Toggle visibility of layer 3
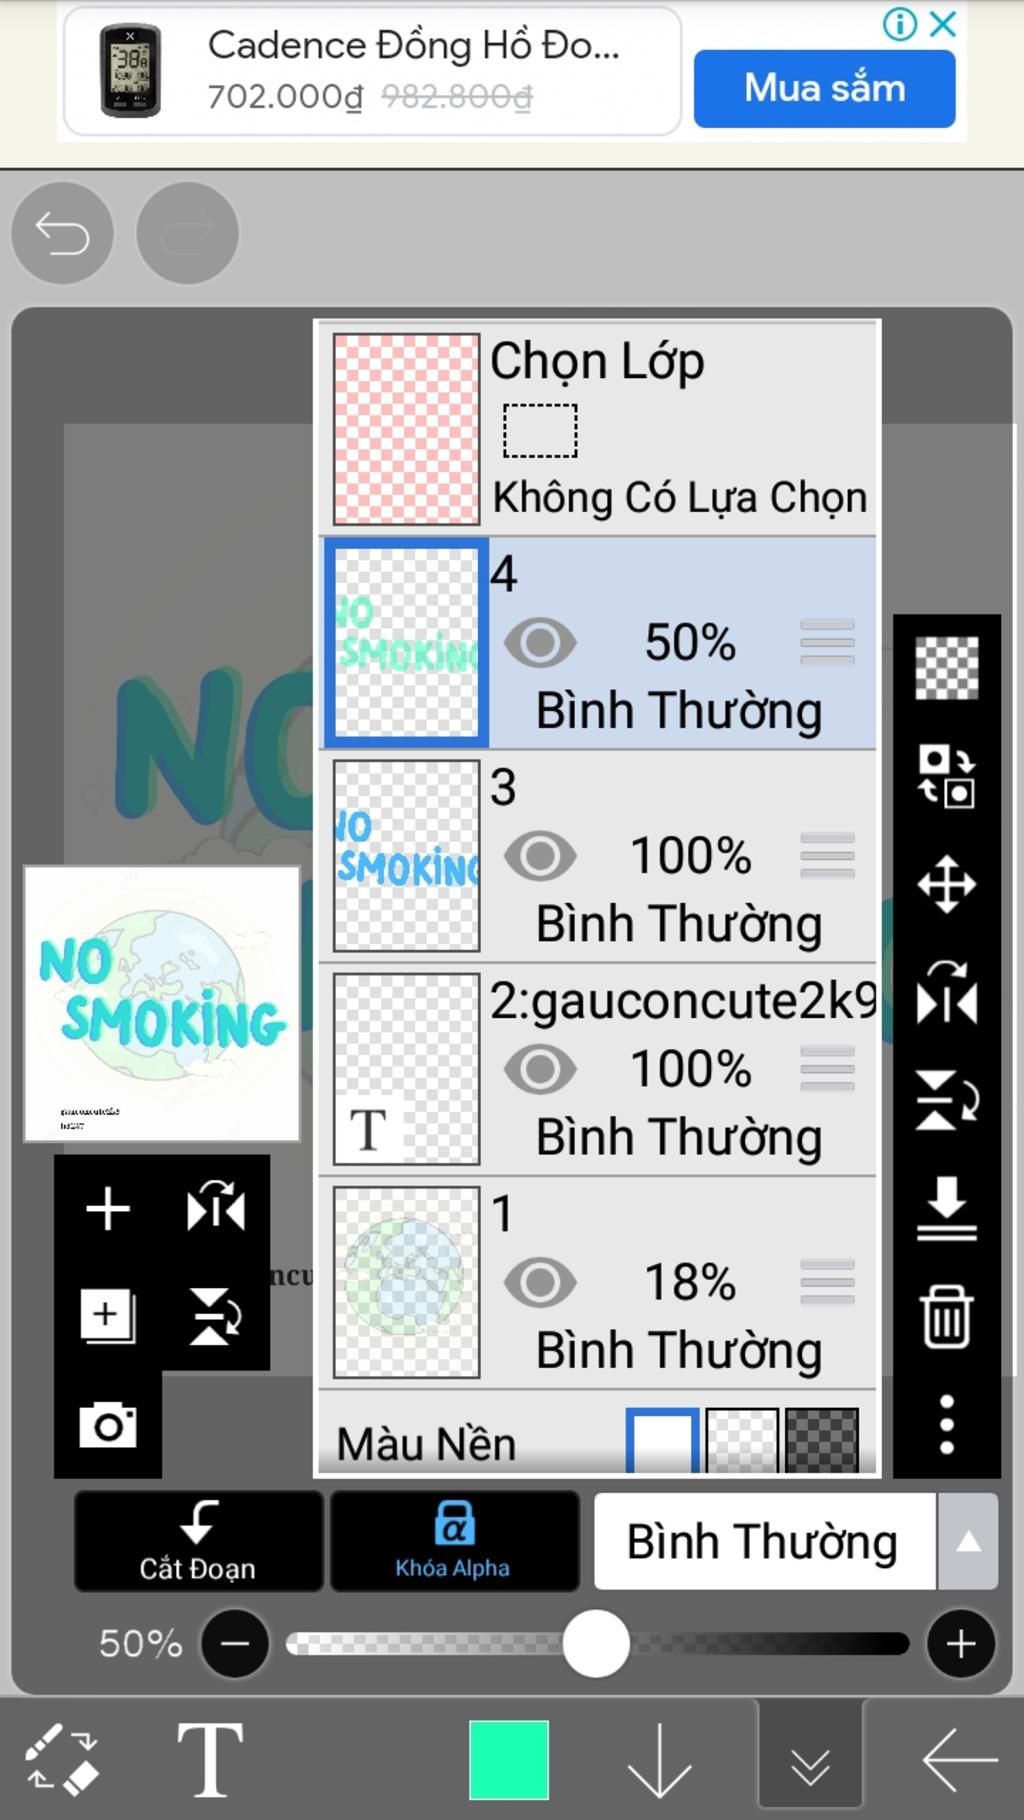The height and width of the screenshot is (1820, 1024). click(x=540, y=856)
